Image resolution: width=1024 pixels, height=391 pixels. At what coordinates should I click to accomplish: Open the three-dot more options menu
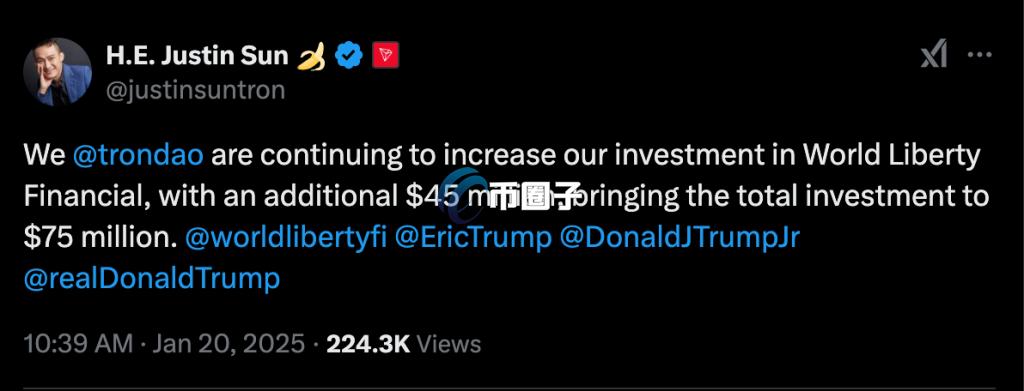tap(980, 55)
